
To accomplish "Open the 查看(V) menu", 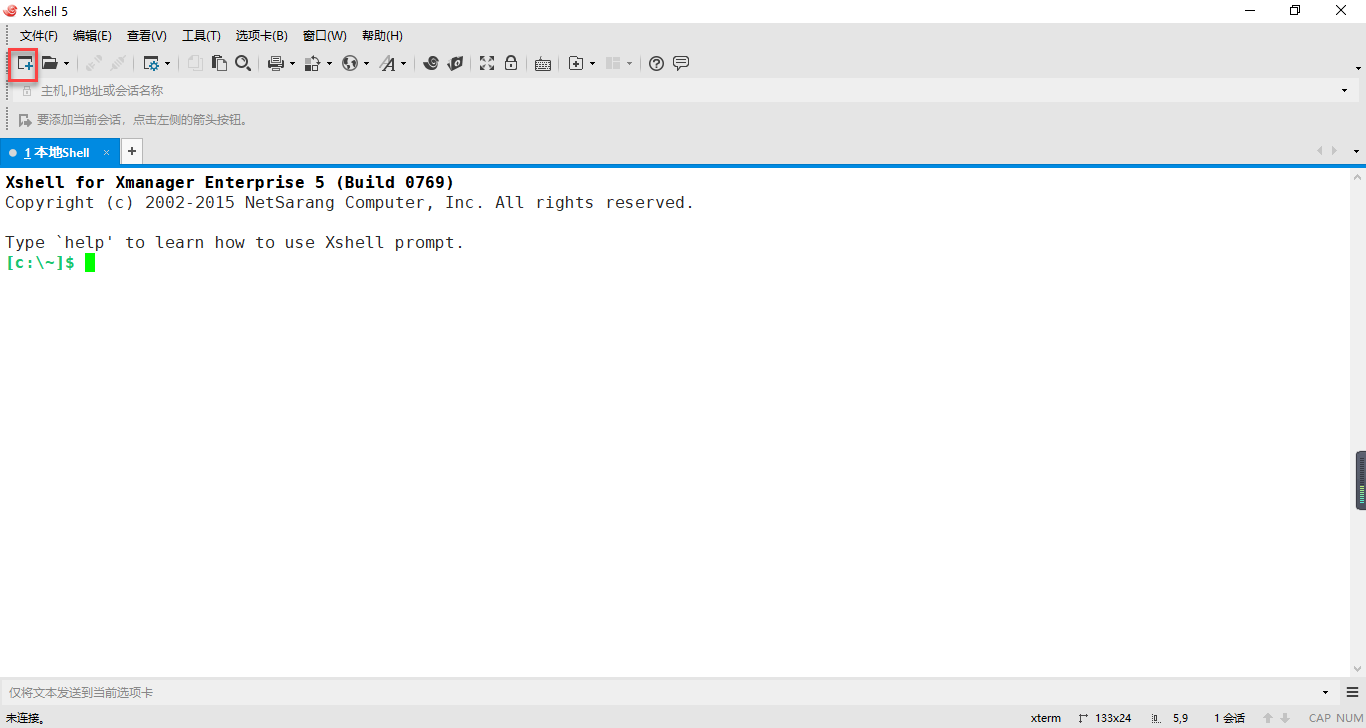I will coord(147,36).
